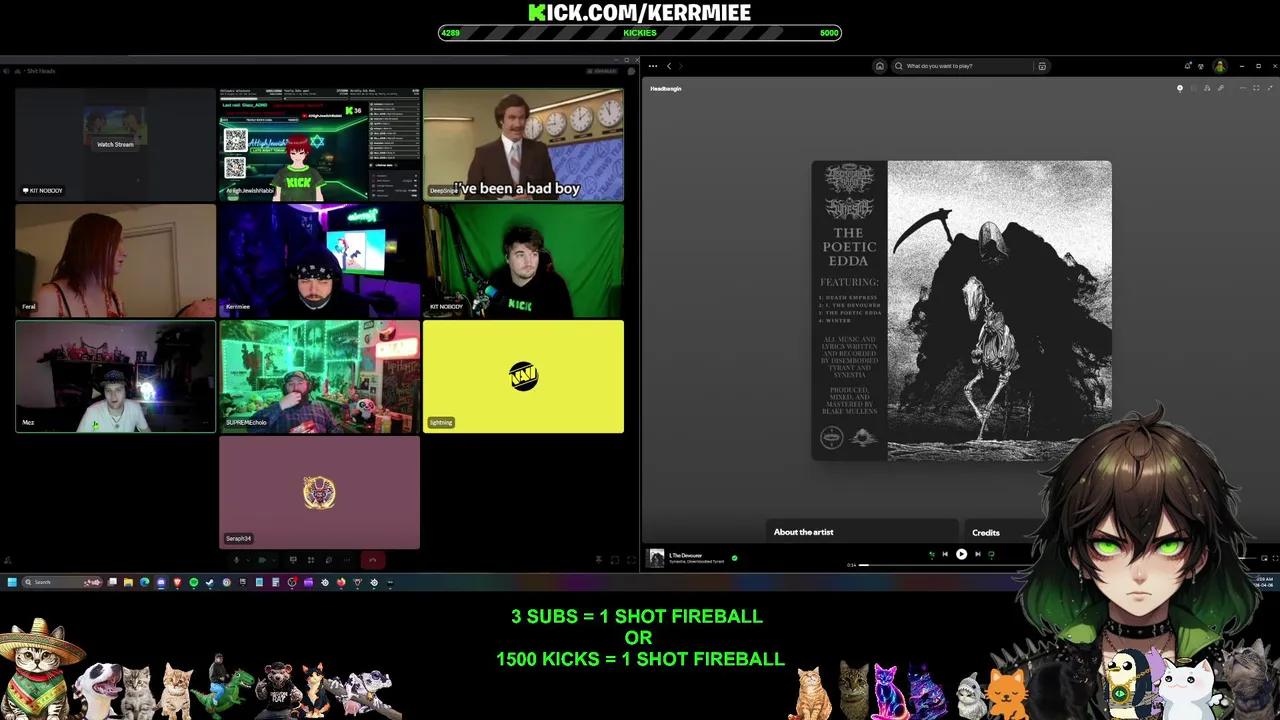The image size is (1280, 720).
Task: Open OBS Studio from taskbar
Action: point(292,582)
